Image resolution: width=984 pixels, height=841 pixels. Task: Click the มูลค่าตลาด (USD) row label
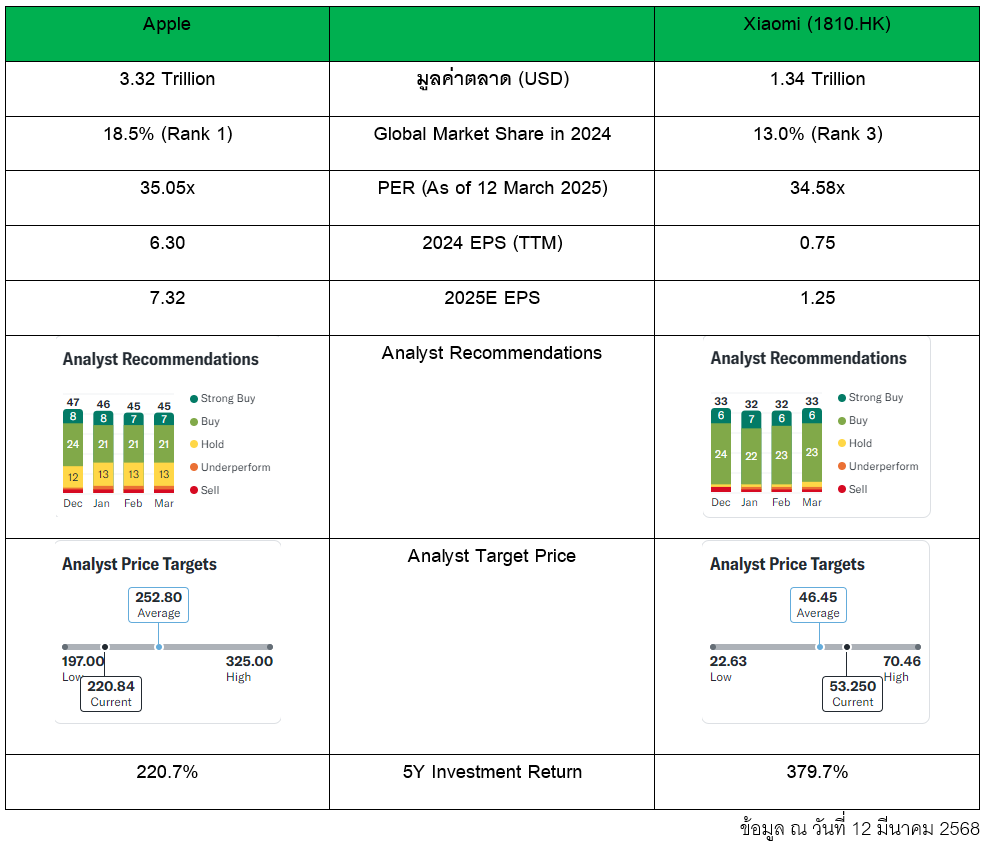493,79
